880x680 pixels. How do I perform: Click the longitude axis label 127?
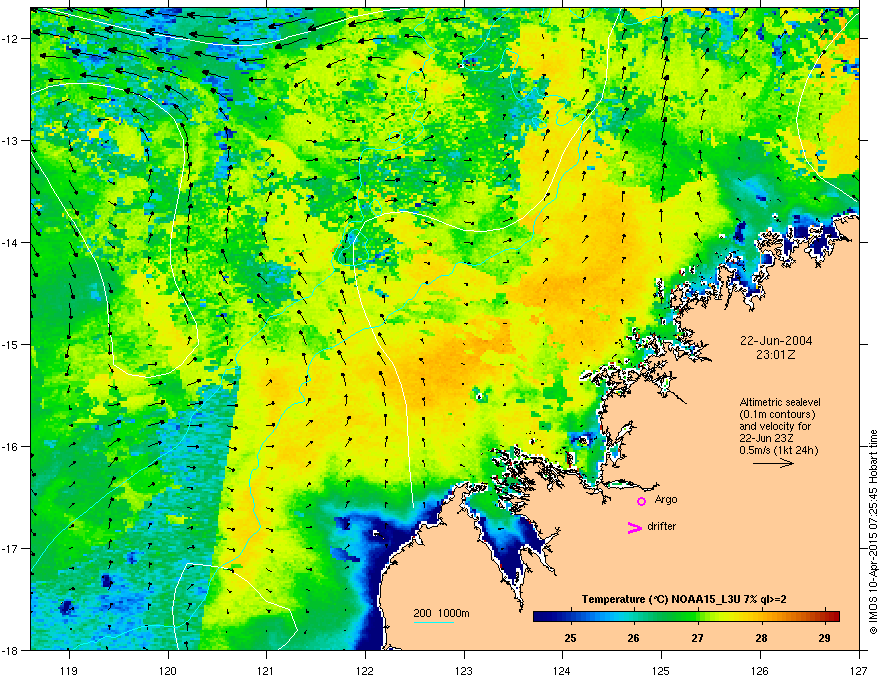click(x=859, y=671)
